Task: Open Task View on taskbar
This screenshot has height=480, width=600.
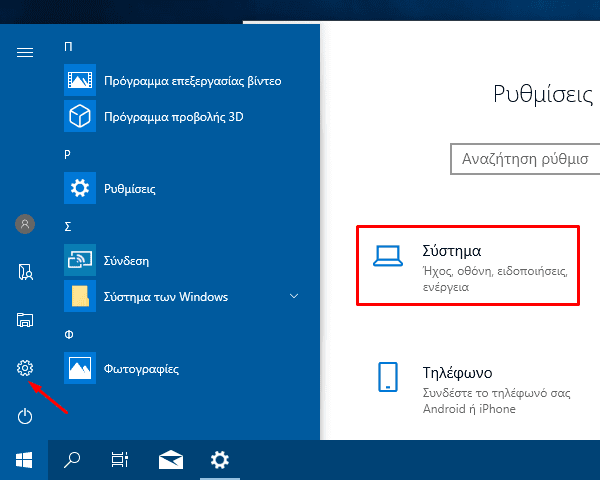Action: coord(119,460)
